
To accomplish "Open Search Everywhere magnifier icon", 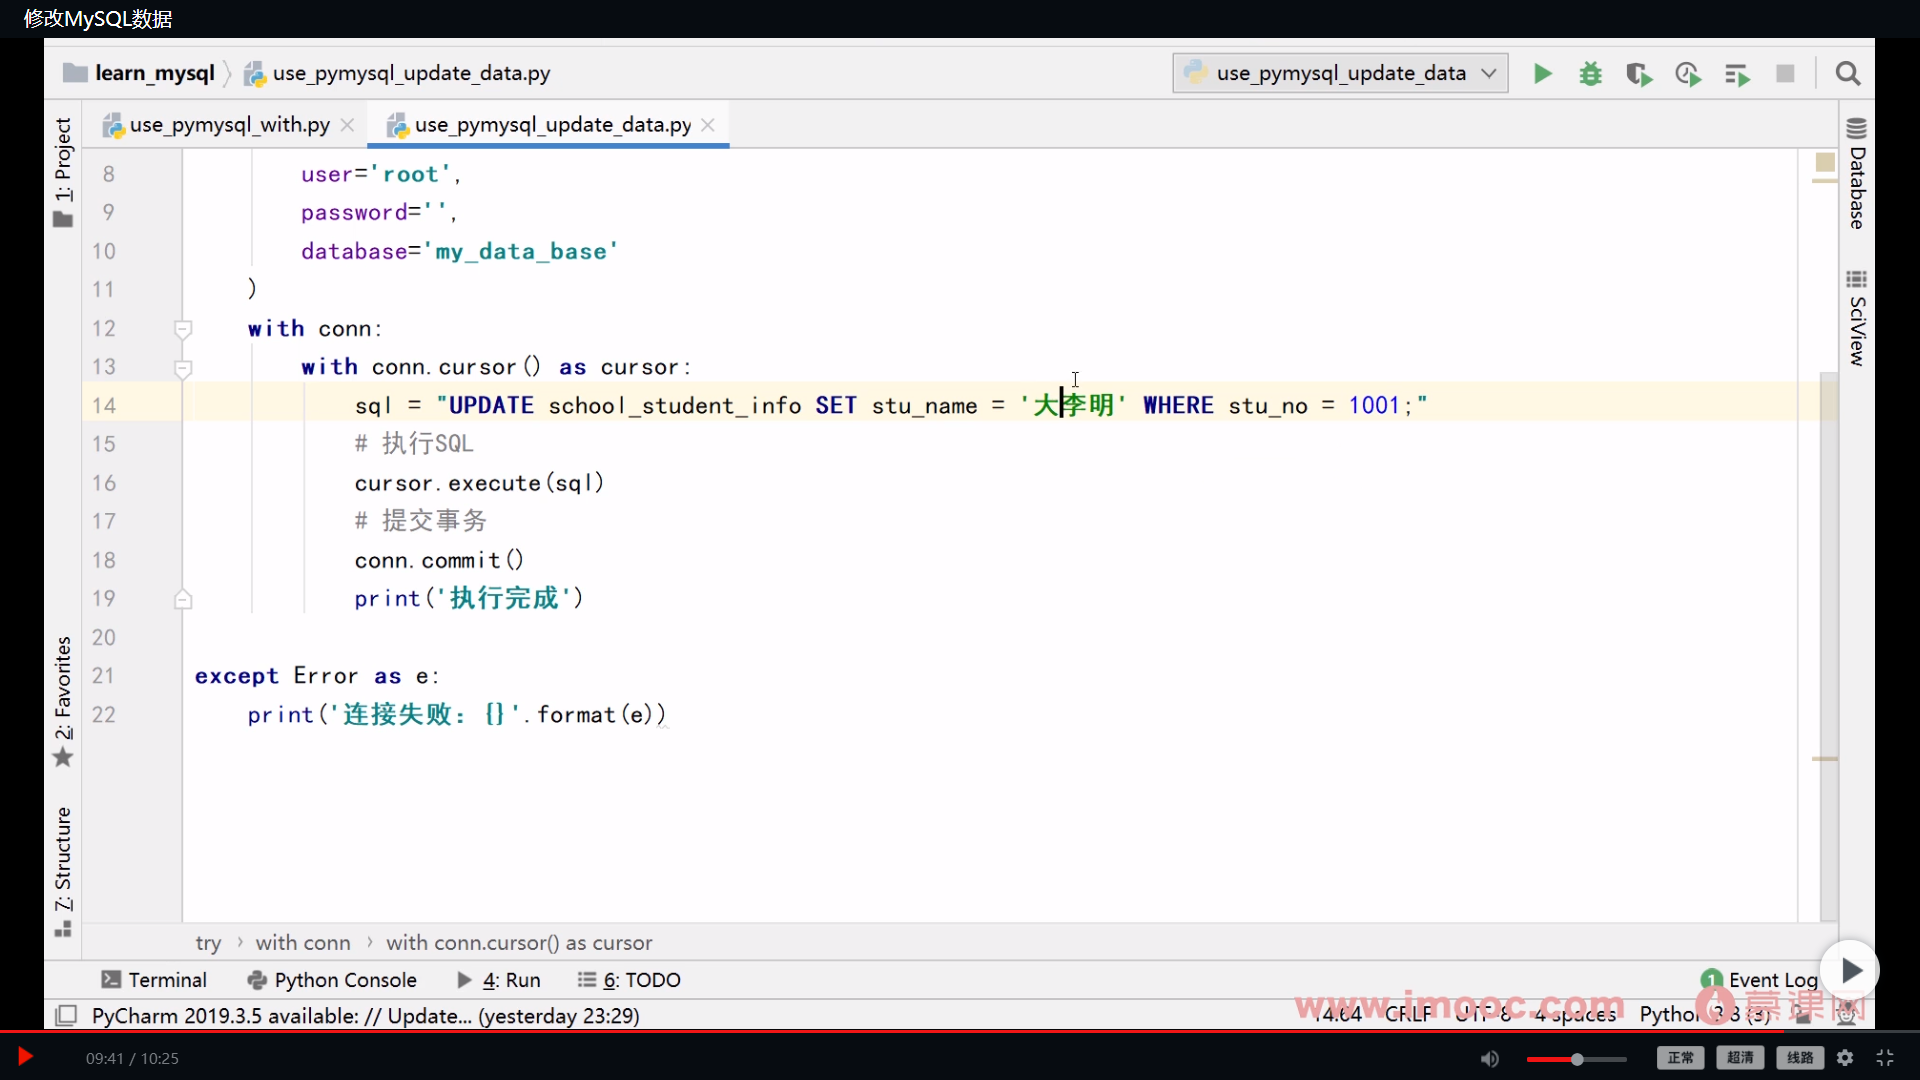I will (x=1848, y=73).
